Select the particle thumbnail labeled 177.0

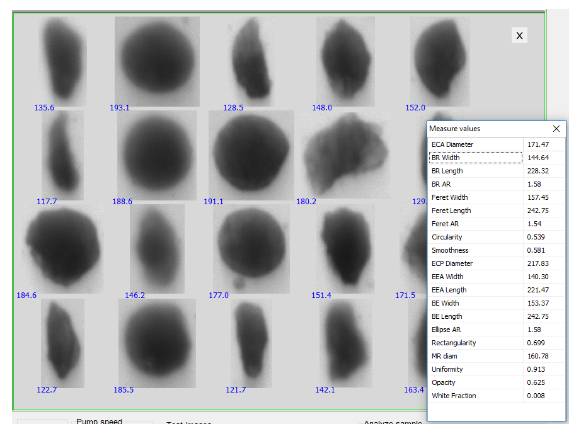coord(252,249)
